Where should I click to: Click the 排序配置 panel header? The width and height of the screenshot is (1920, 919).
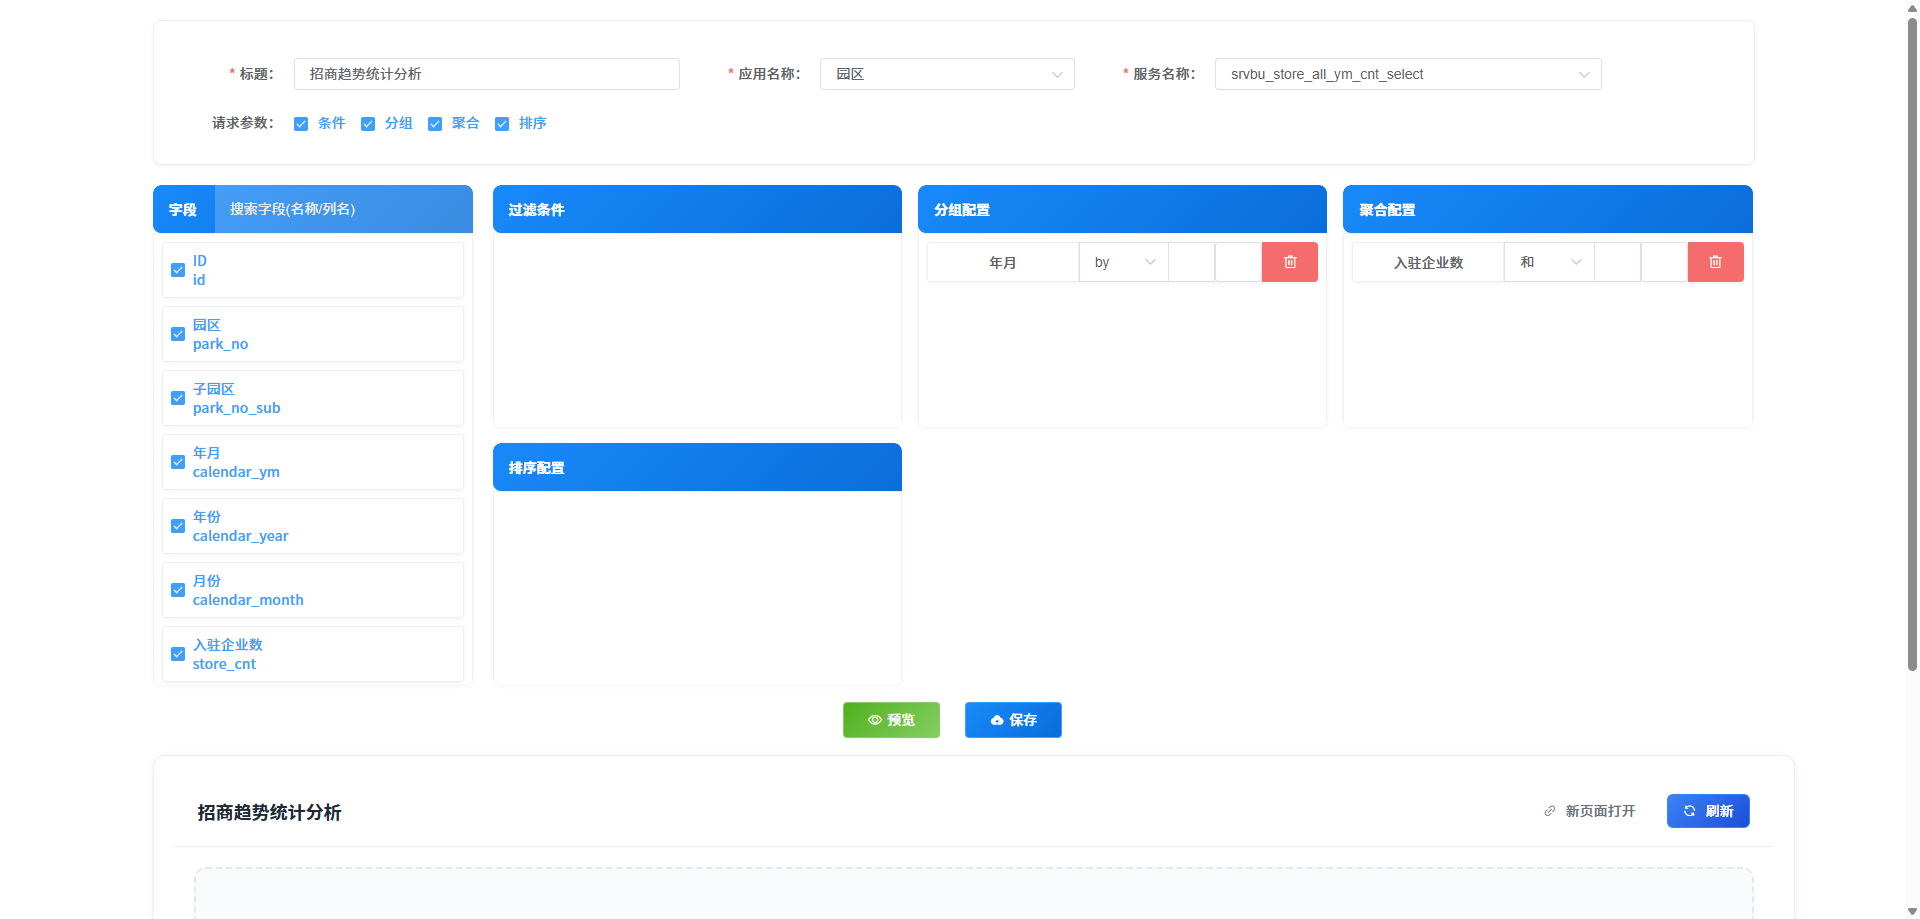pyautogui.click(x=697, y=467)
